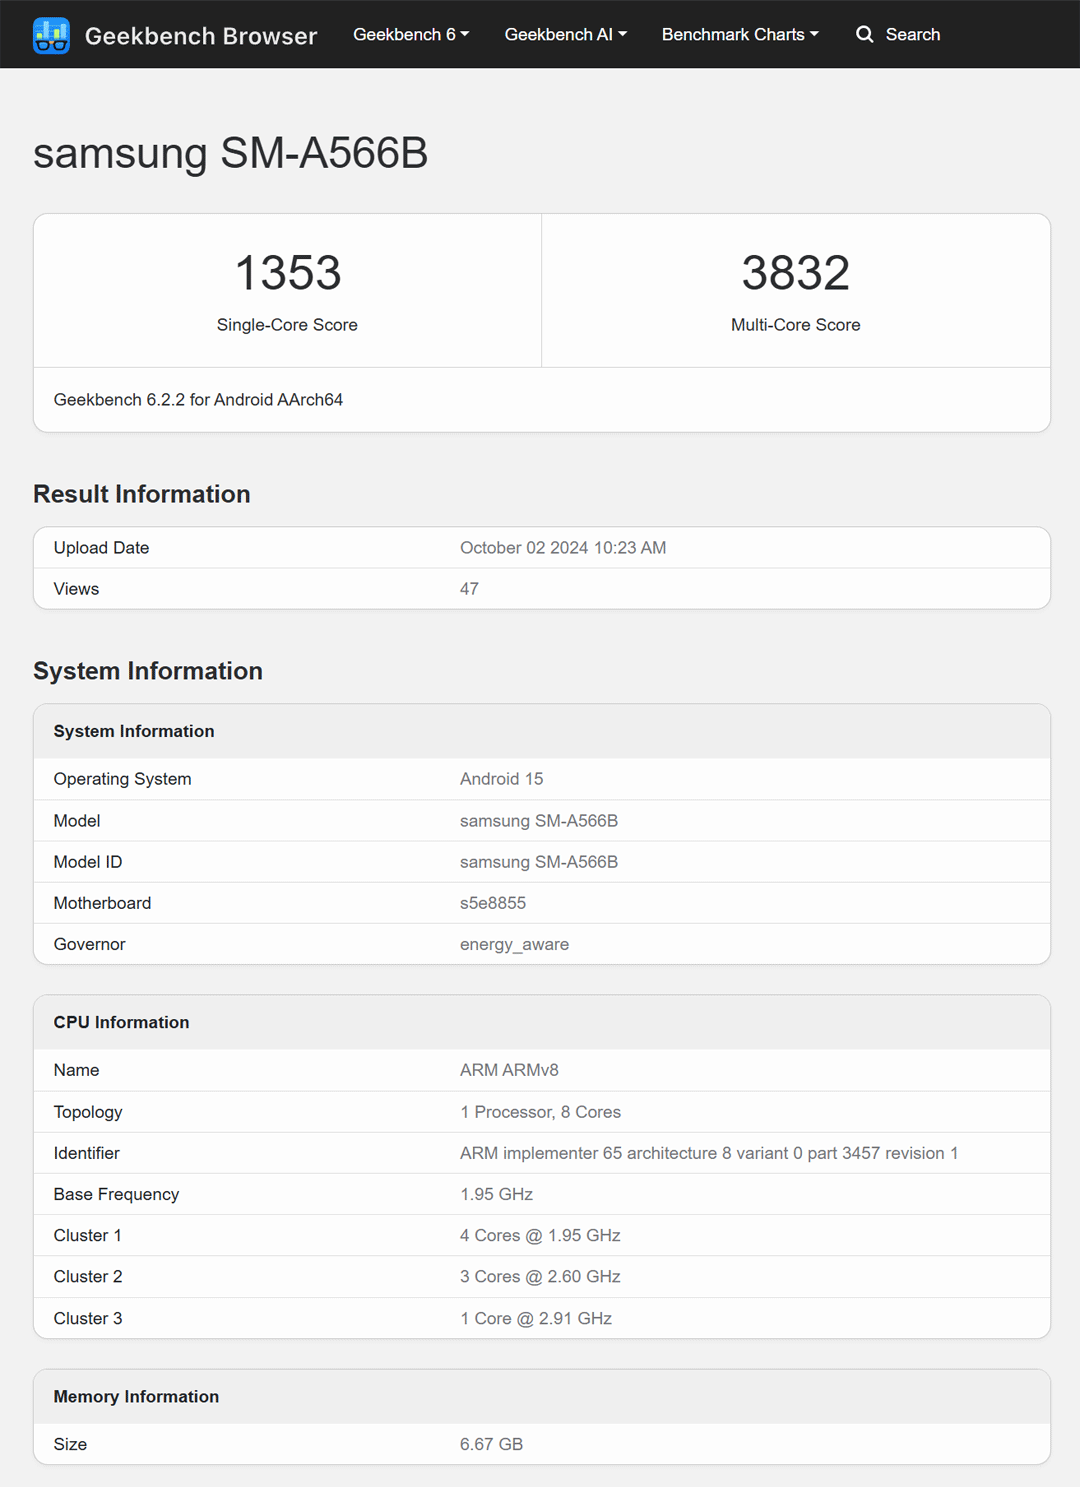
Task: Click the Motherboard row label
Action: 102,903
